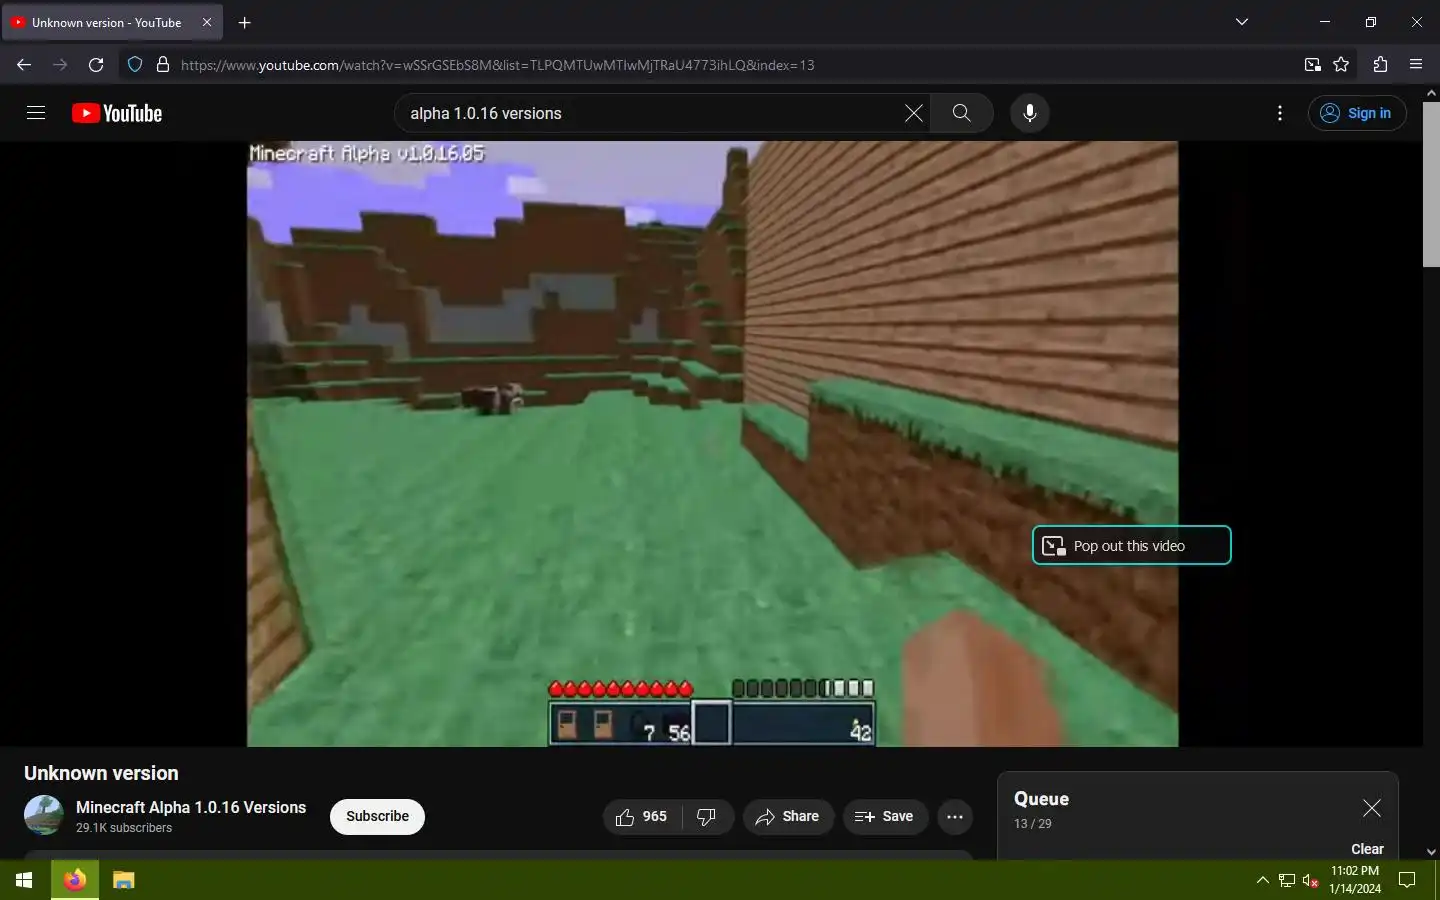Open channel avatar thumbnail
Image resolution: width=1440 pixels, height=900 pixels.
click(44, 816)
